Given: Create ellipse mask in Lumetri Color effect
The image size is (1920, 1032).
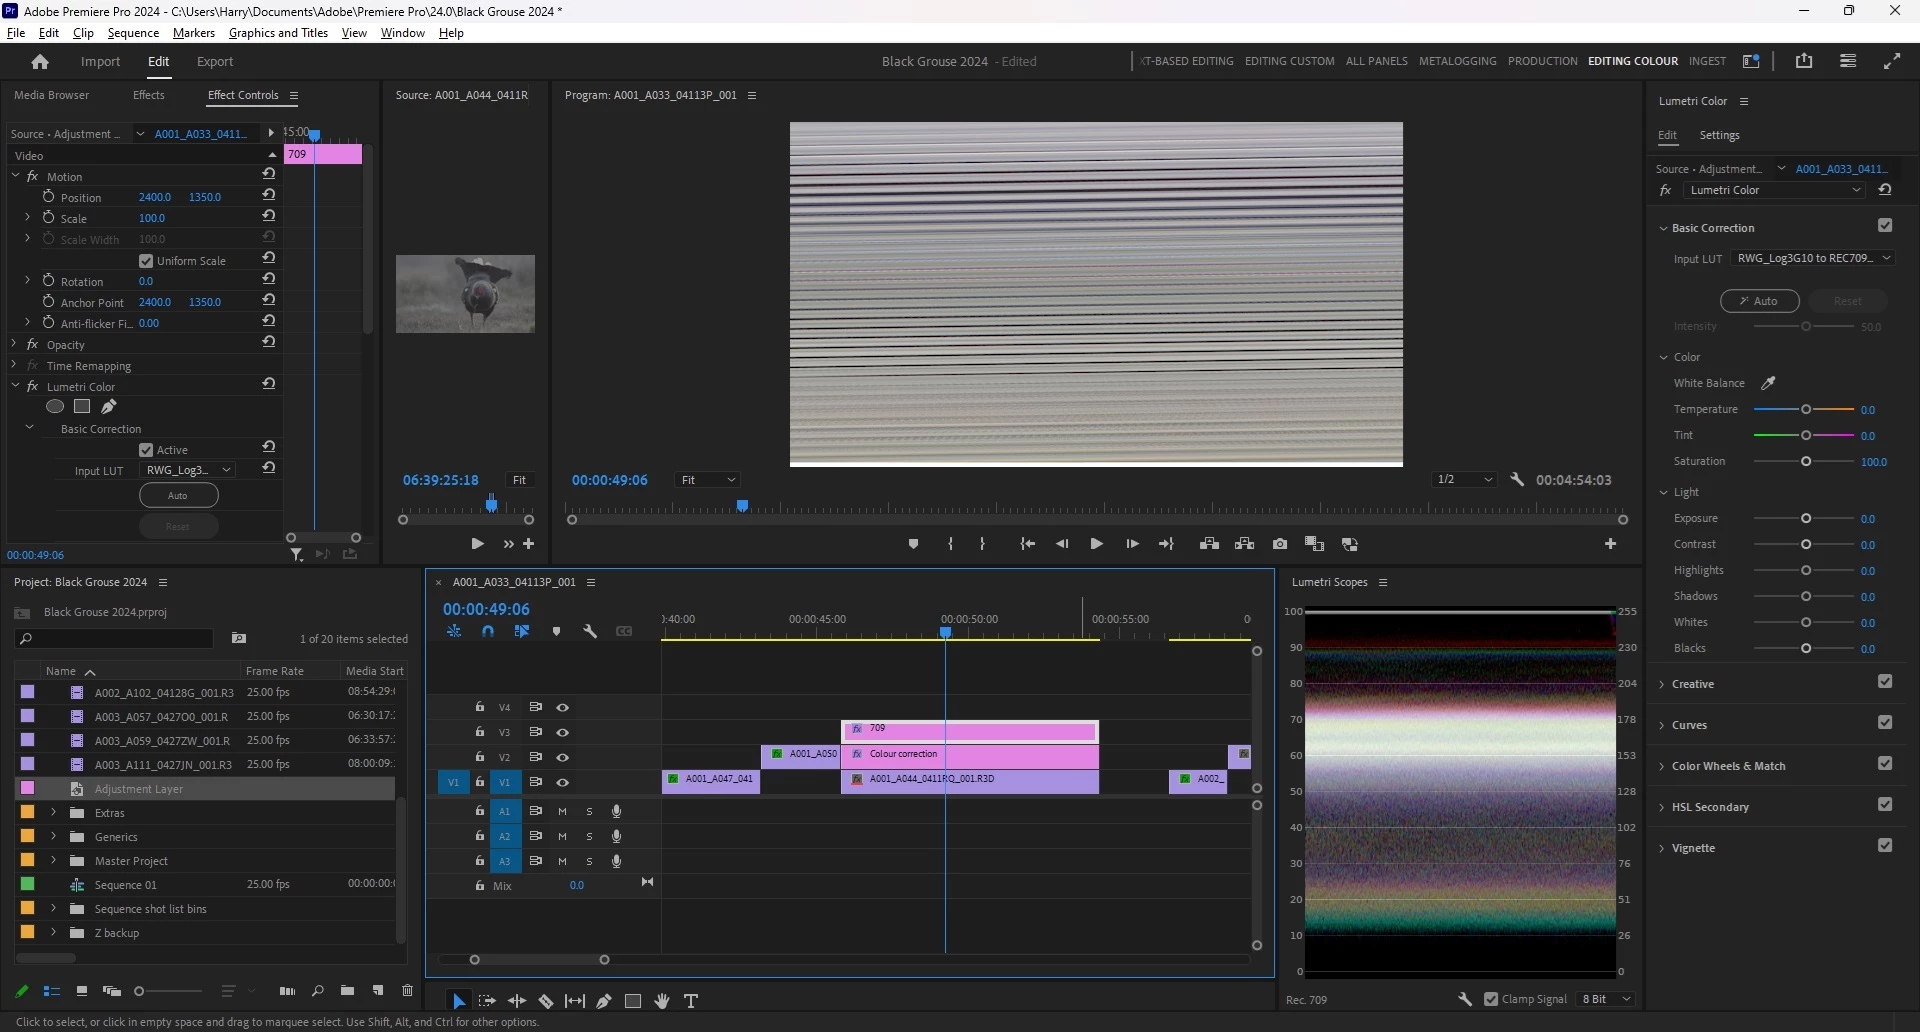Looking at the screenshot, I should point(55,407).
